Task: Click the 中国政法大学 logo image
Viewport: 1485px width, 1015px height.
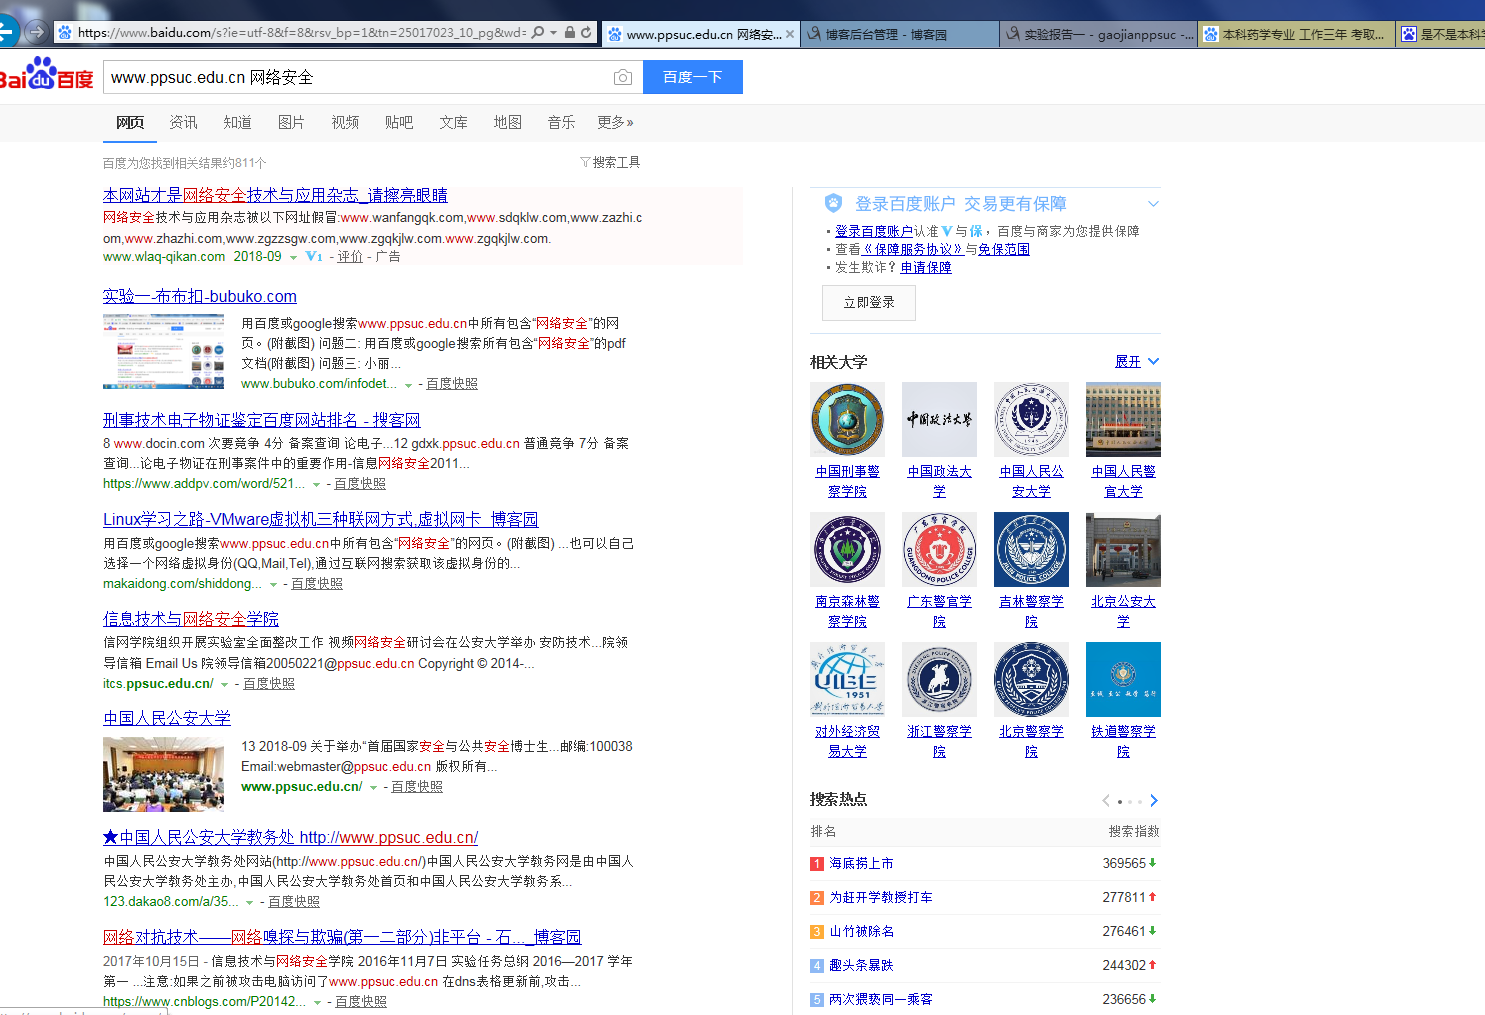Action: click(939, 419)
